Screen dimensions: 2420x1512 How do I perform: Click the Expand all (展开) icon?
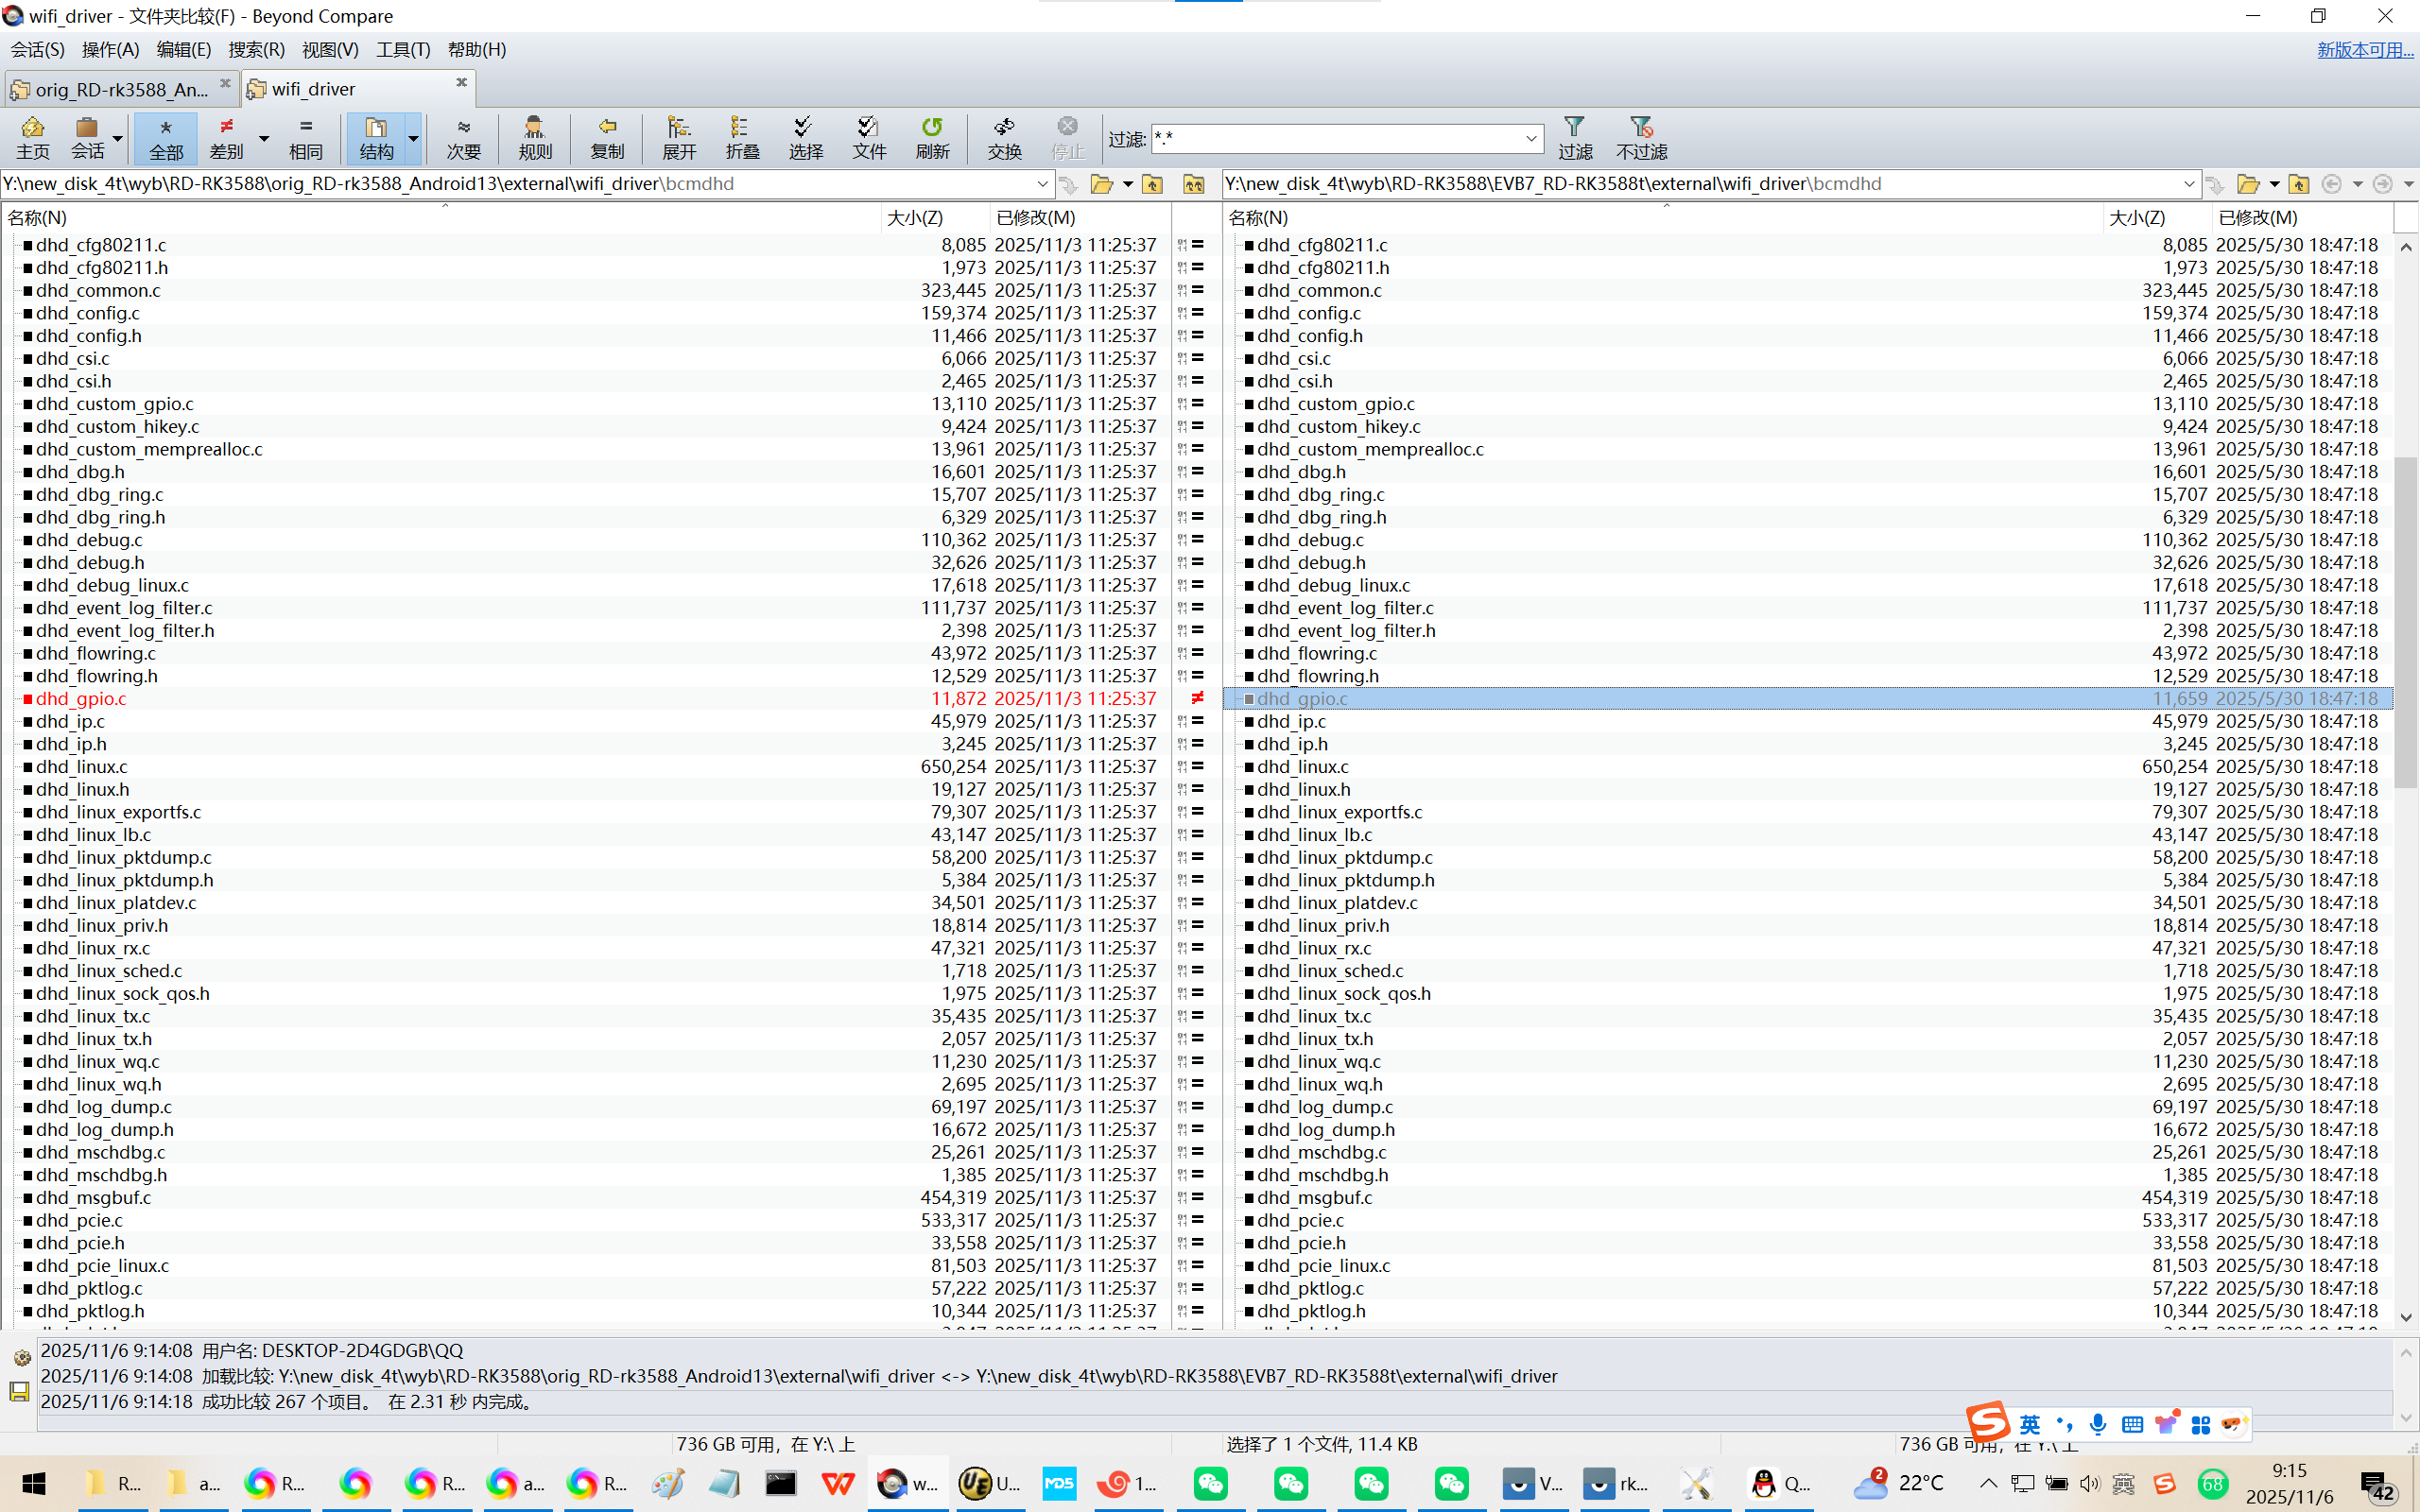(679, 137)
